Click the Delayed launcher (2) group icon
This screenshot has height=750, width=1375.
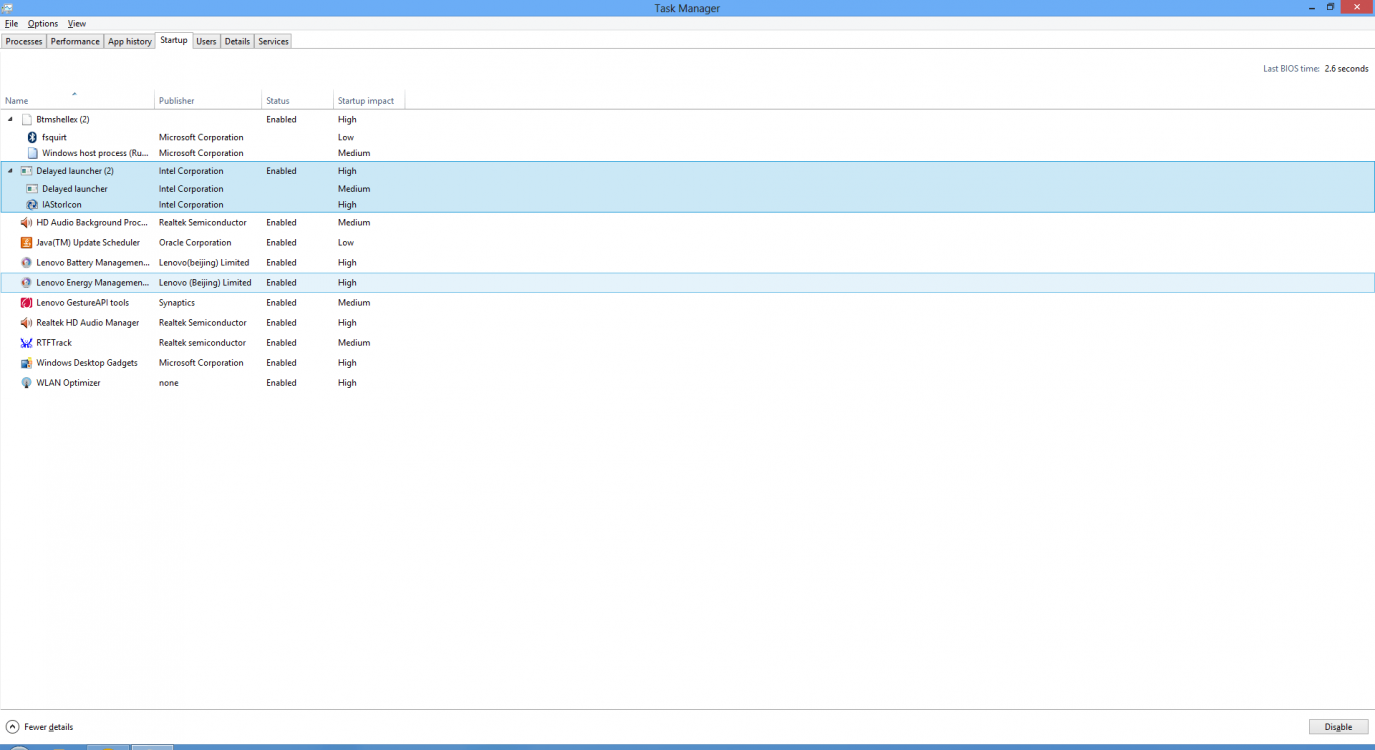(26, 171)
